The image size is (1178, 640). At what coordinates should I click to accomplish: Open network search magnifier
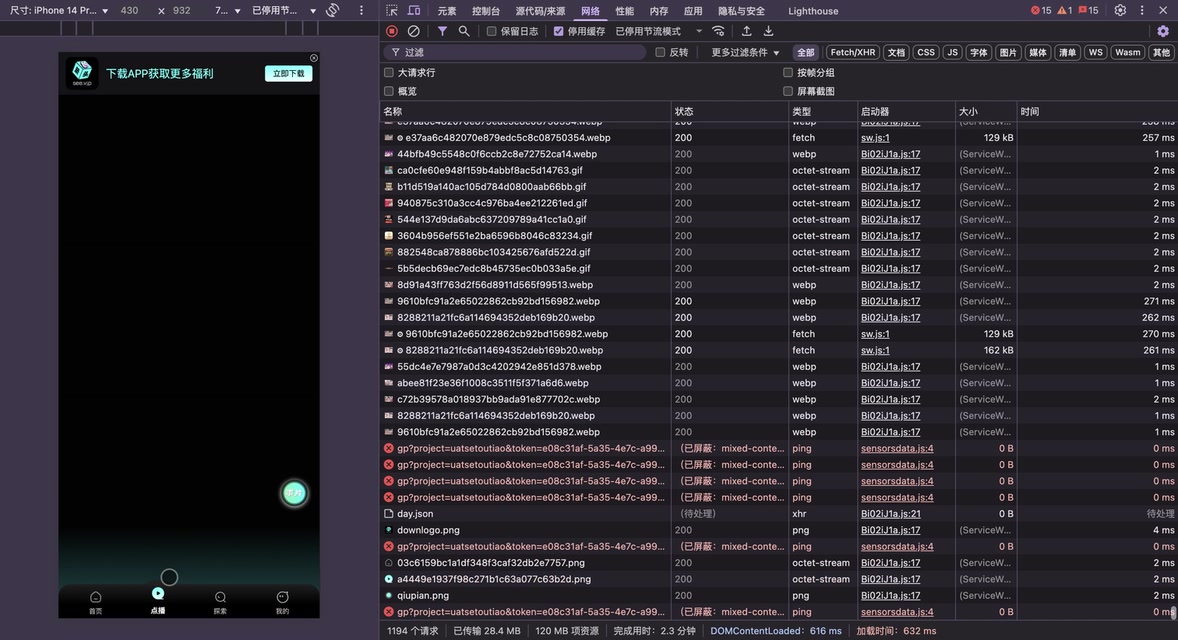pos(464,31)
